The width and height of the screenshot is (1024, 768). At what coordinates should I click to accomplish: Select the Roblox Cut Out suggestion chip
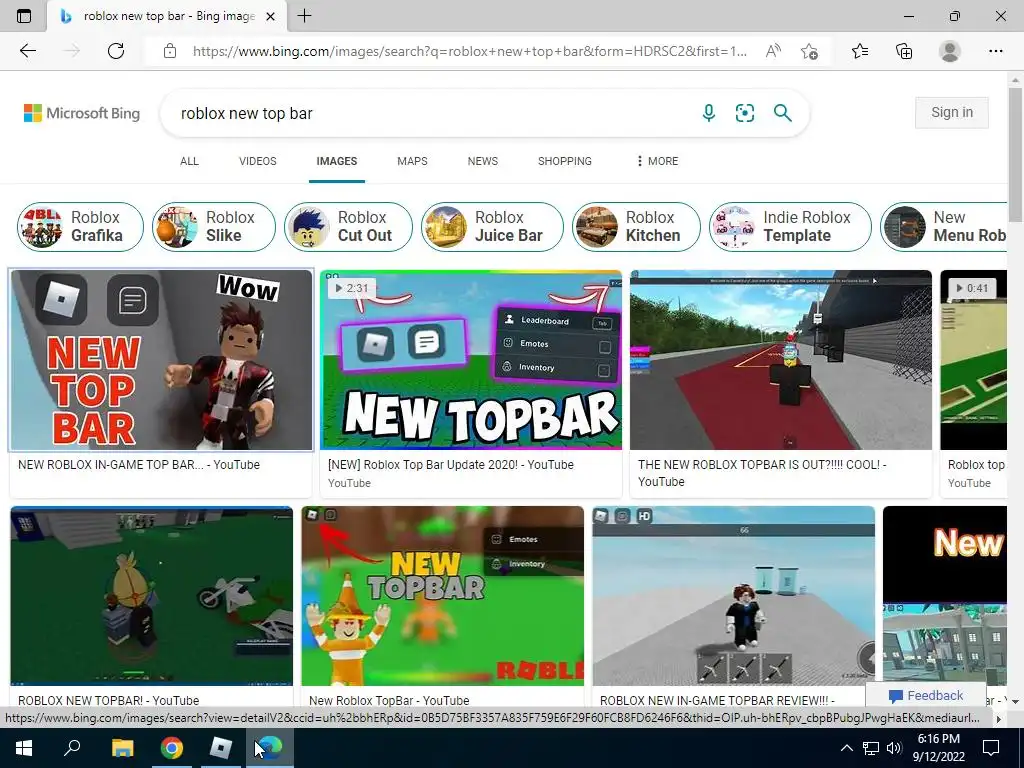(x=349, y=227)
